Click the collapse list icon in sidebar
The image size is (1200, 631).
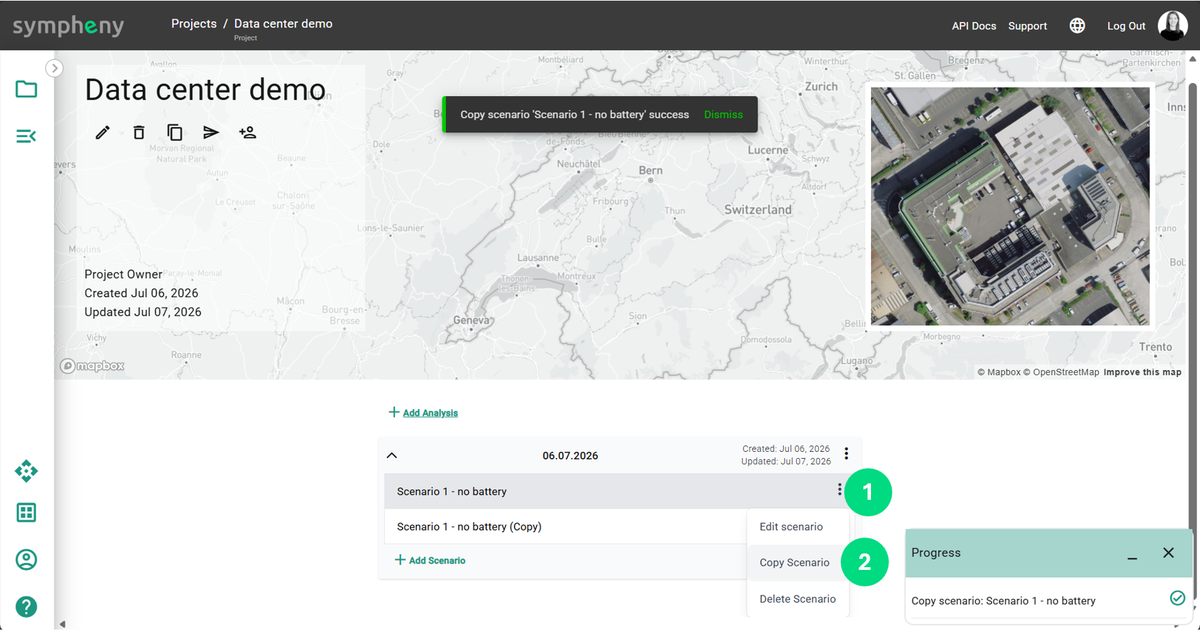26,136
